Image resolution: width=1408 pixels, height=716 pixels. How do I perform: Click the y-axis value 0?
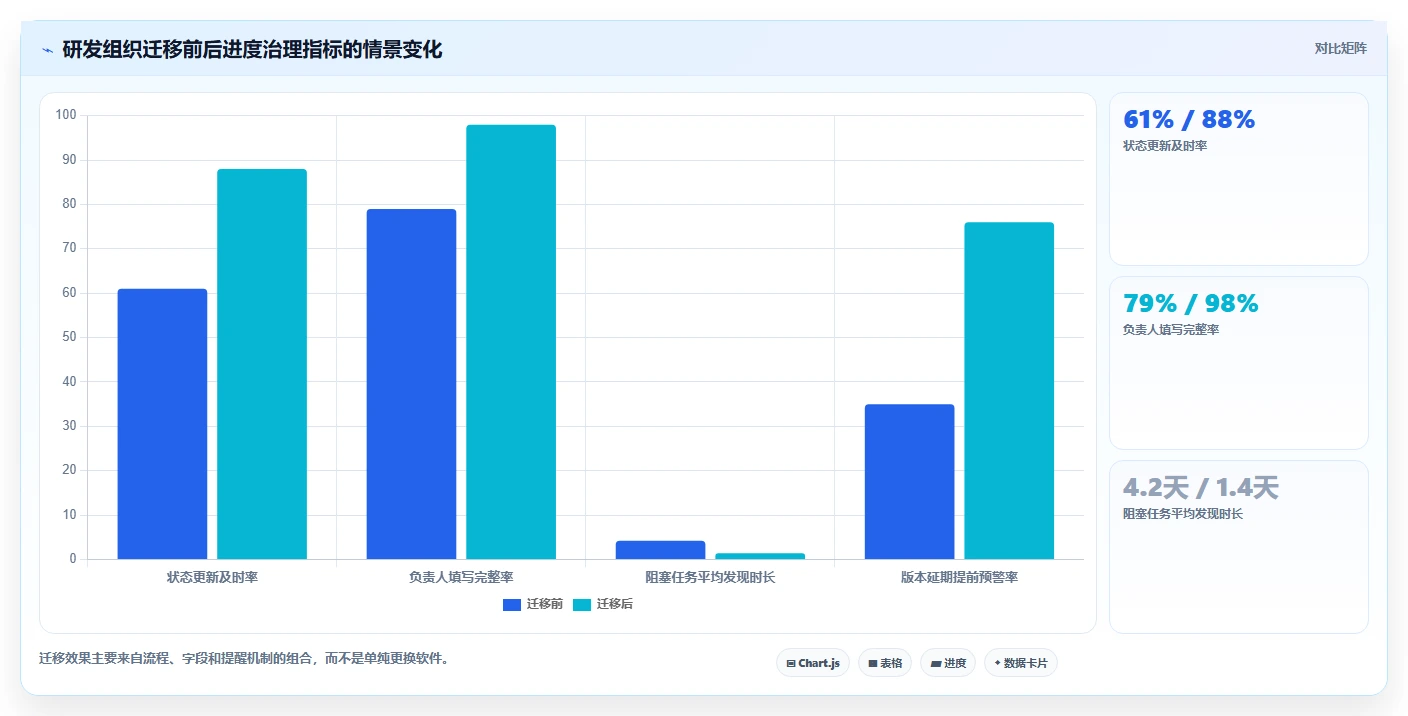(x=73, y=559)
